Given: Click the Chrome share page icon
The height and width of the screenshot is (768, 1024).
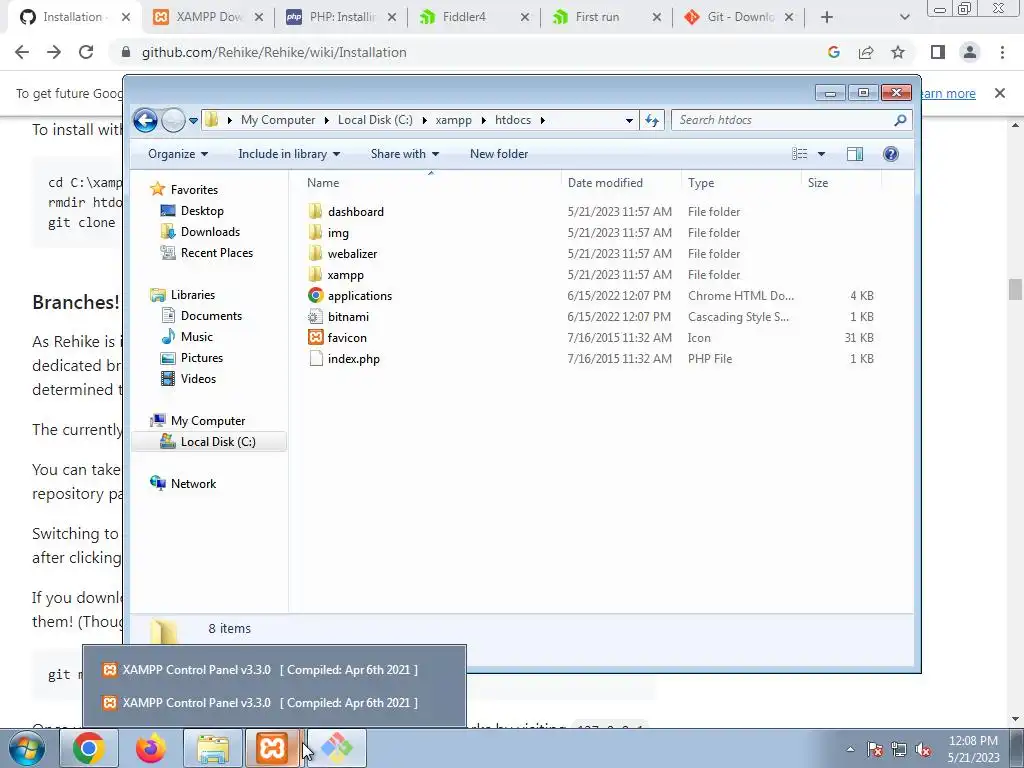Looking at the screenshot, I should 866,52.
